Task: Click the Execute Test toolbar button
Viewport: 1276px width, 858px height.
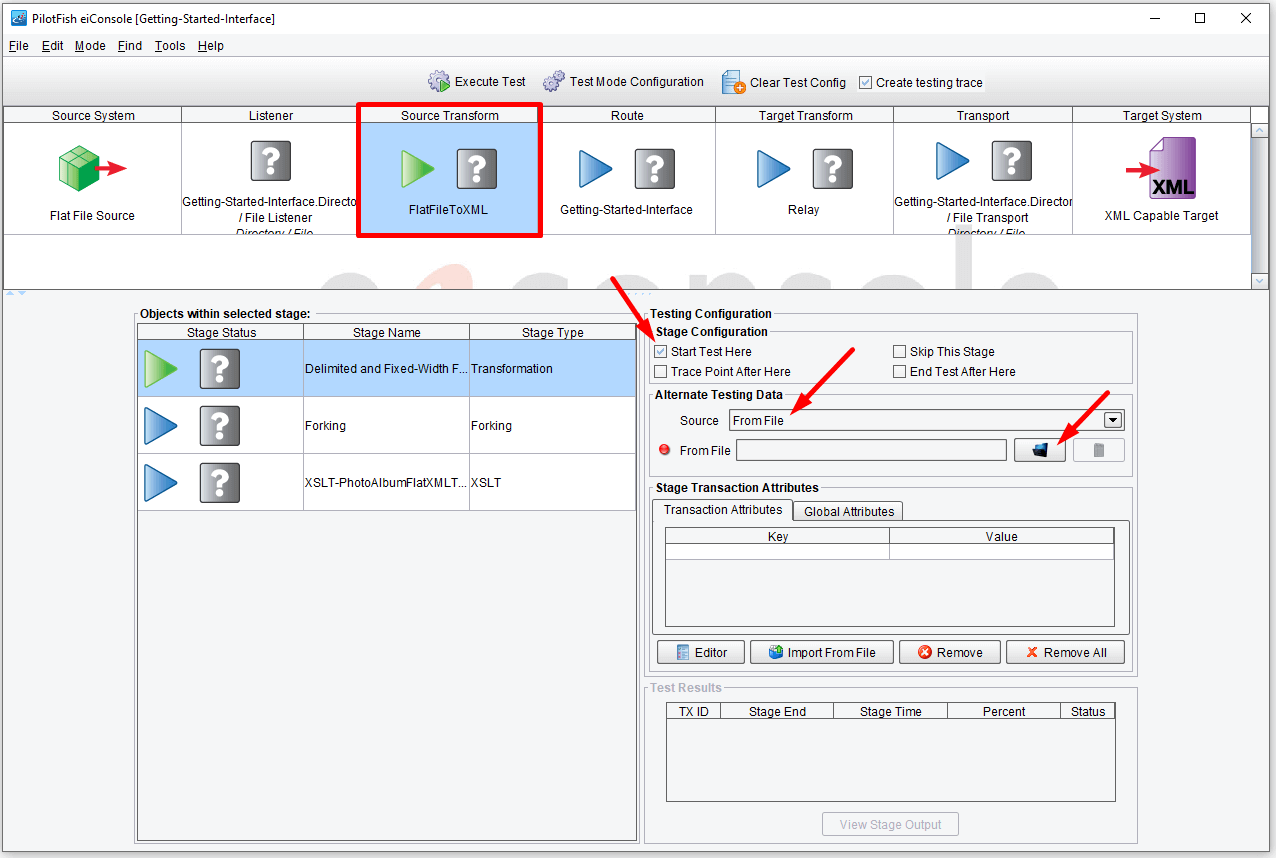Action: [477, 82]
